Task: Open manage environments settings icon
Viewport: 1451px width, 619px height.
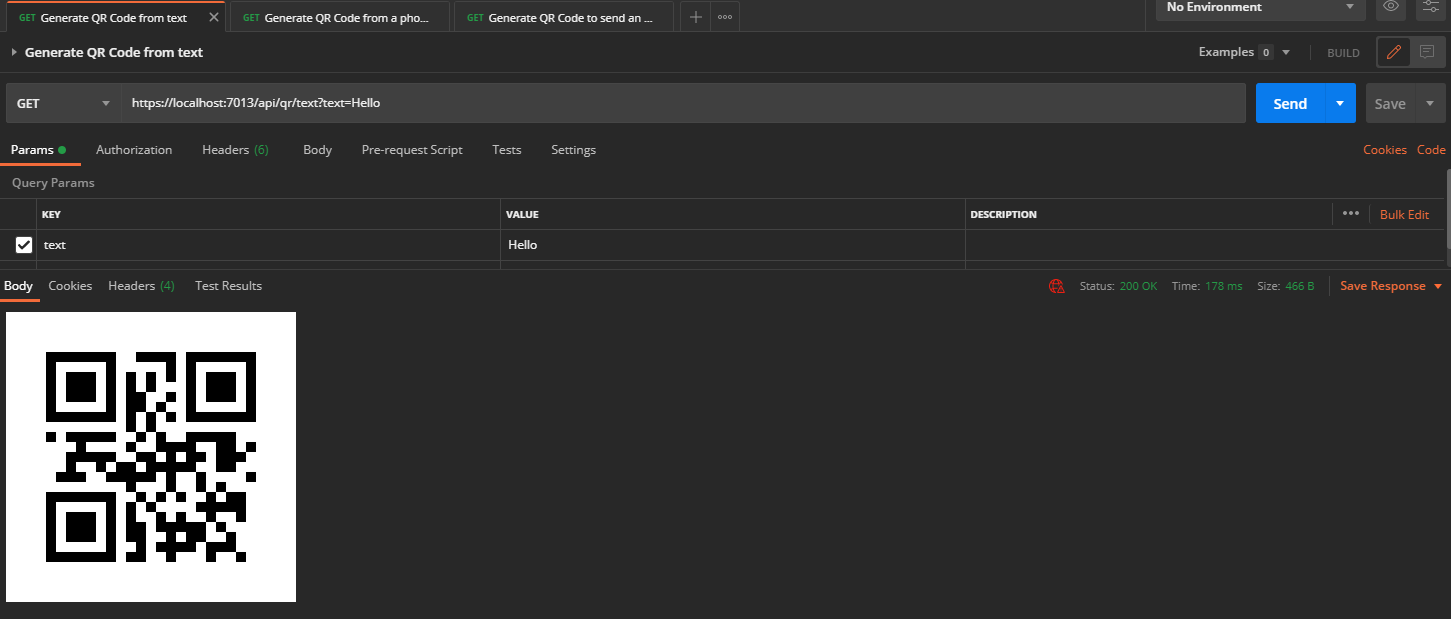Action: click(x=1431, y=7)
